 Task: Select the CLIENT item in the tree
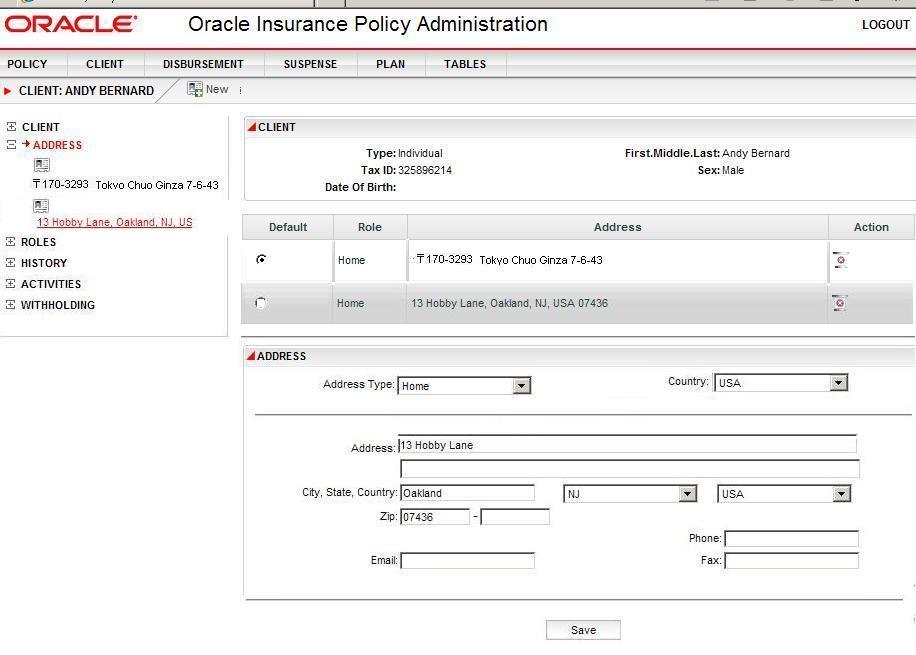point(41,127)
